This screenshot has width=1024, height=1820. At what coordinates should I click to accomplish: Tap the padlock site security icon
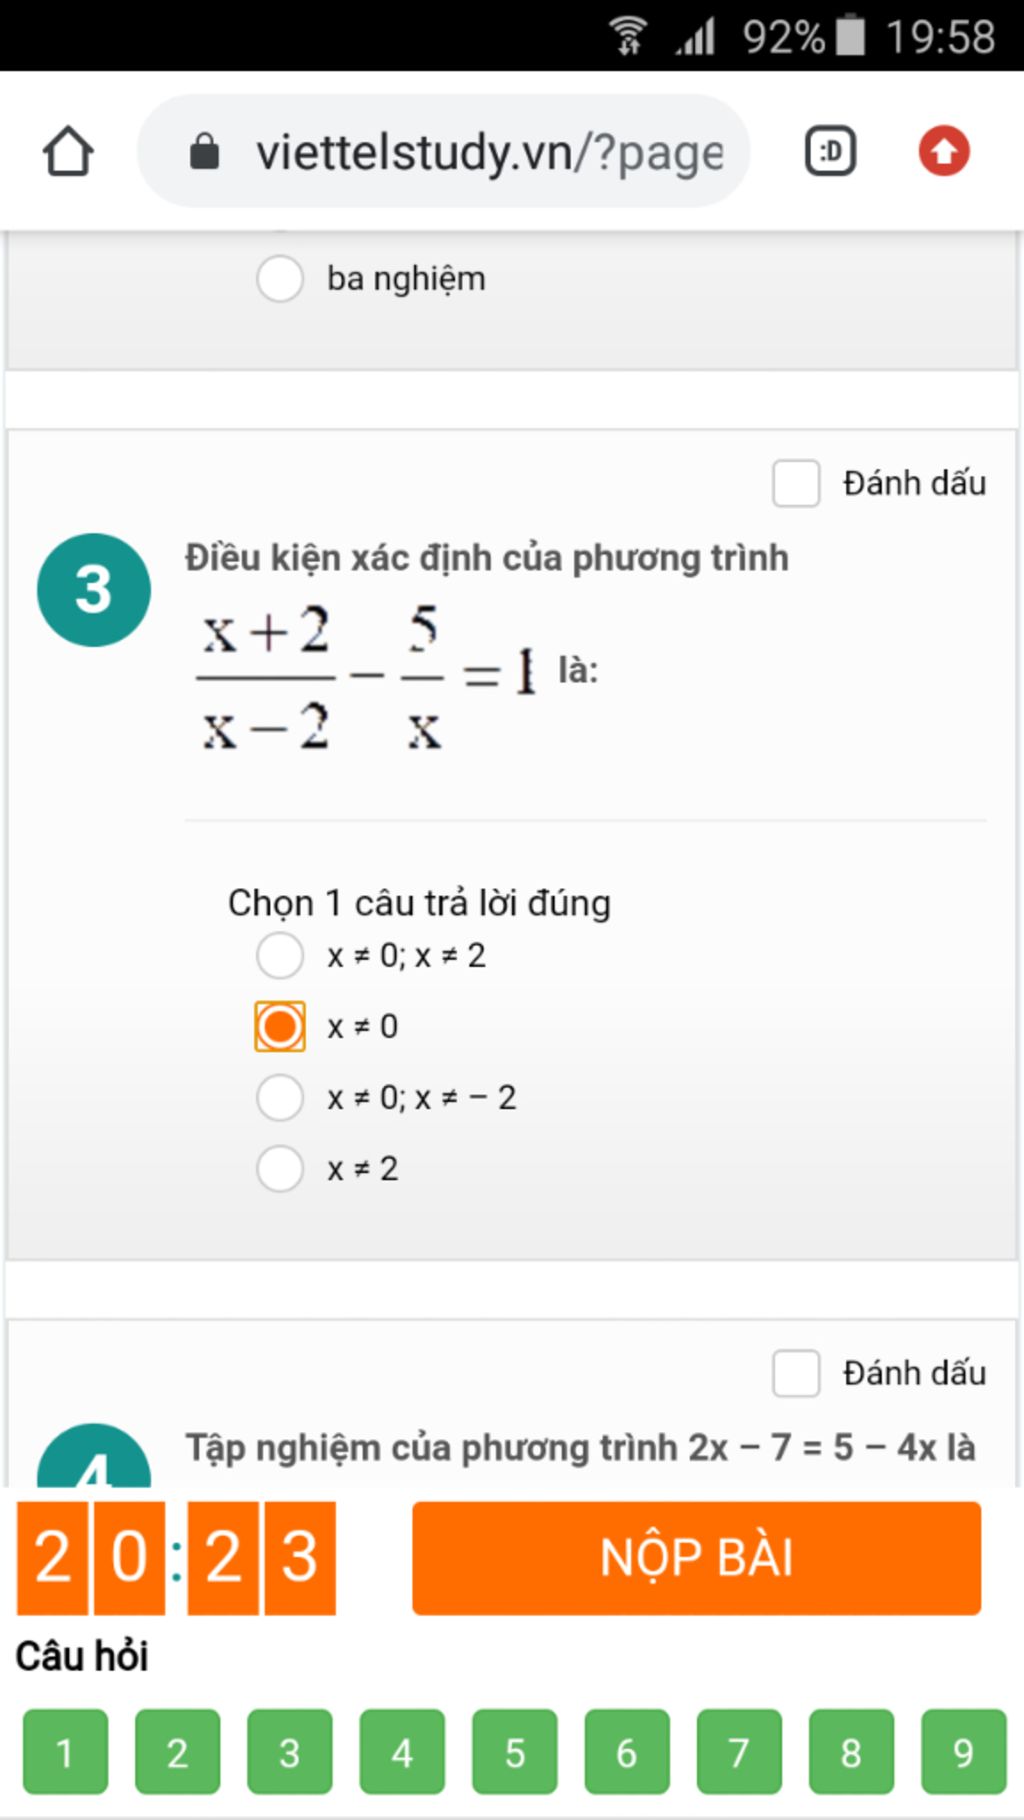pos(204,152)
